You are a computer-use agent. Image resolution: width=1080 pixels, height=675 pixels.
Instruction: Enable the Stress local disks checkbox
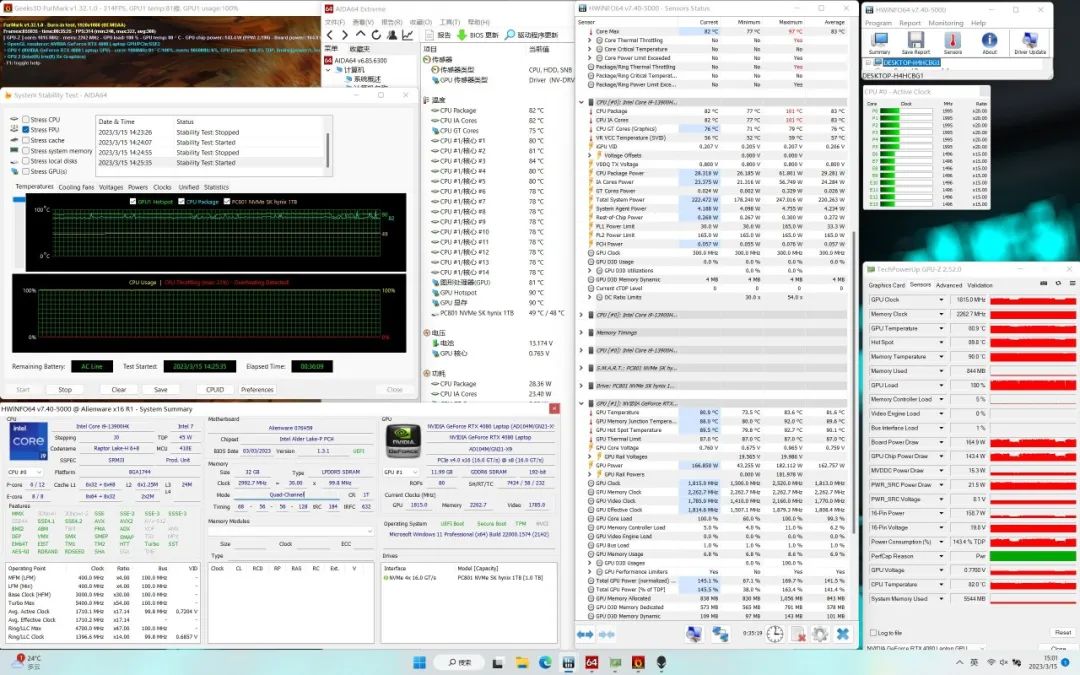tap(25, 161)
